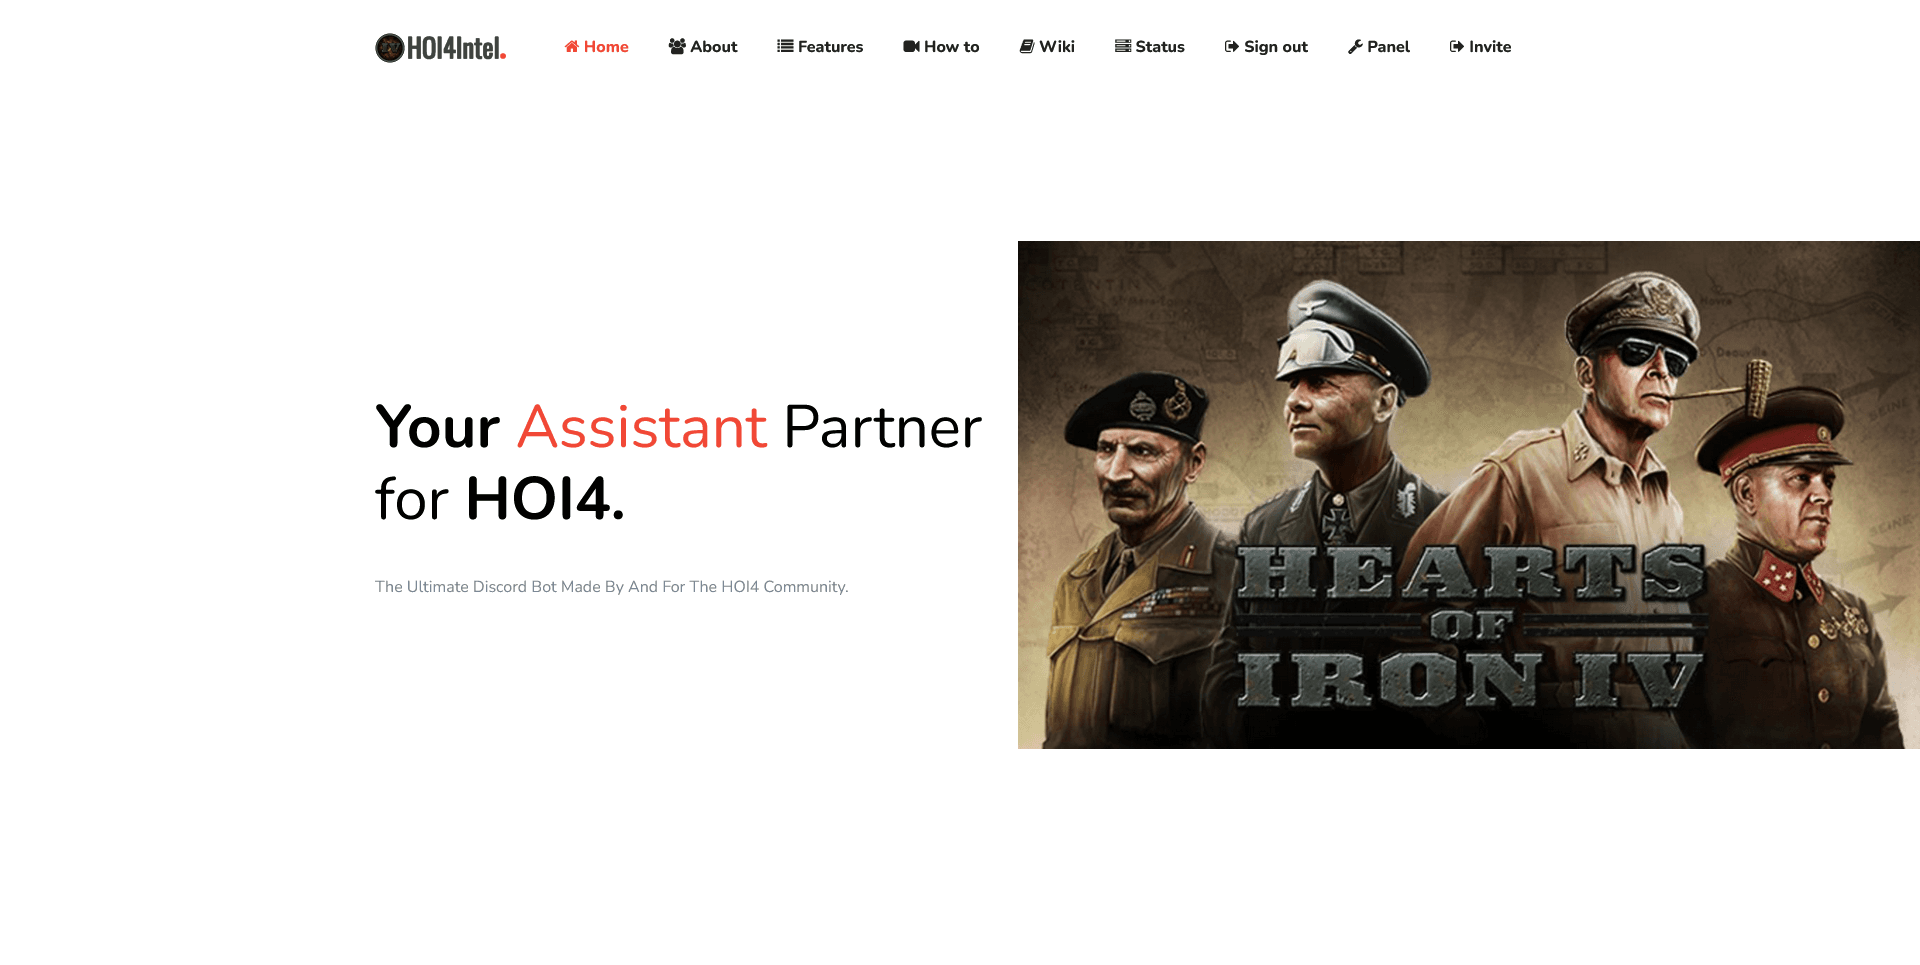This screenshot has width=1920, height=965.
Task: Invite the bot to your server
Action: (1490, 46)
